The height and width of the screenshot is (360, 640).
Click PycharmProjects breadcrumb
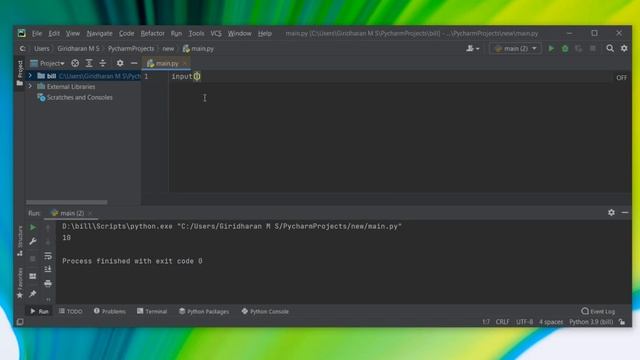coord(131,49)
